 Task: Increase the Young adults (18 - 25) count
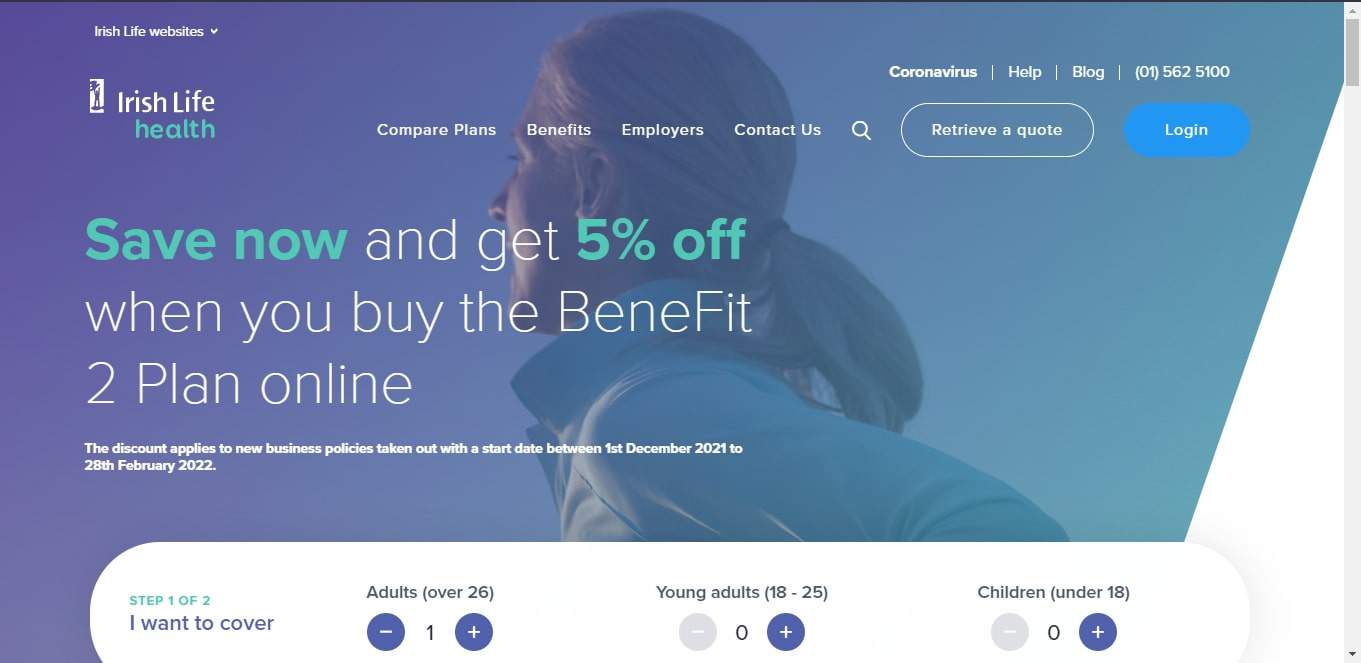[x=786, y=632]
